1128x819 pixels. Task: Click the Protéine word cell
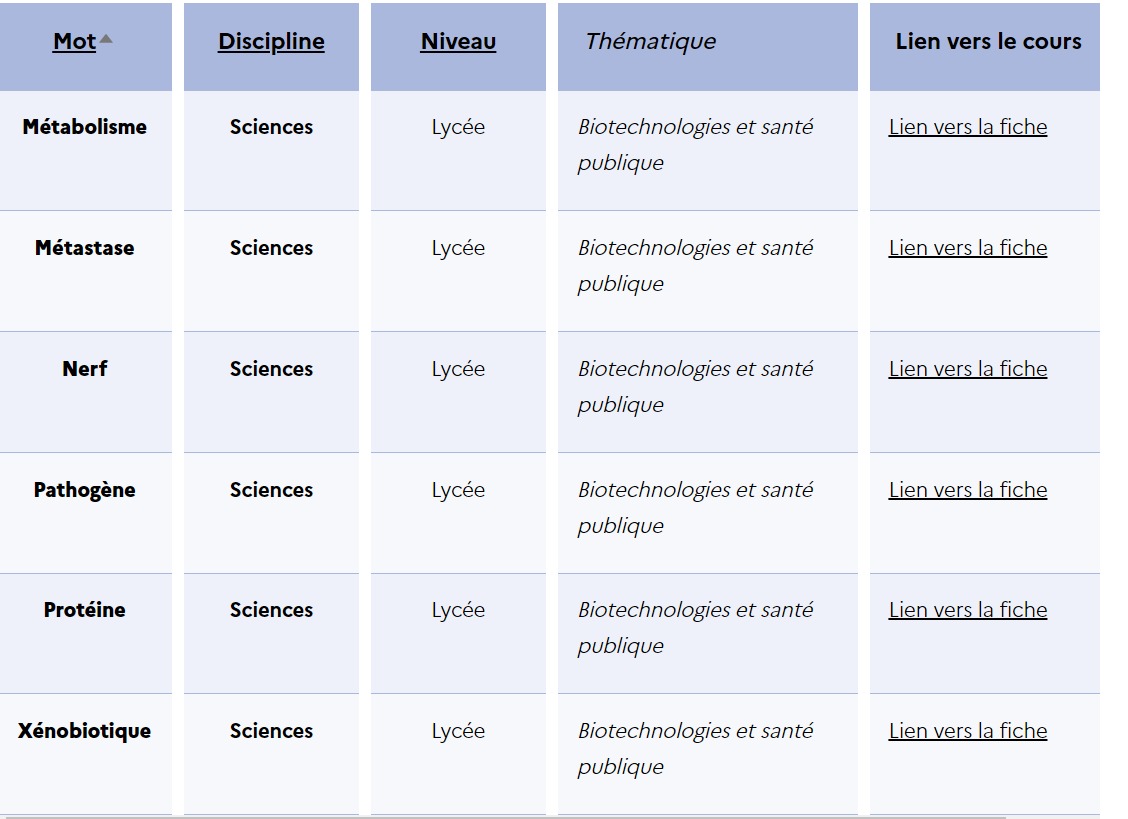[x=85, y=610]
